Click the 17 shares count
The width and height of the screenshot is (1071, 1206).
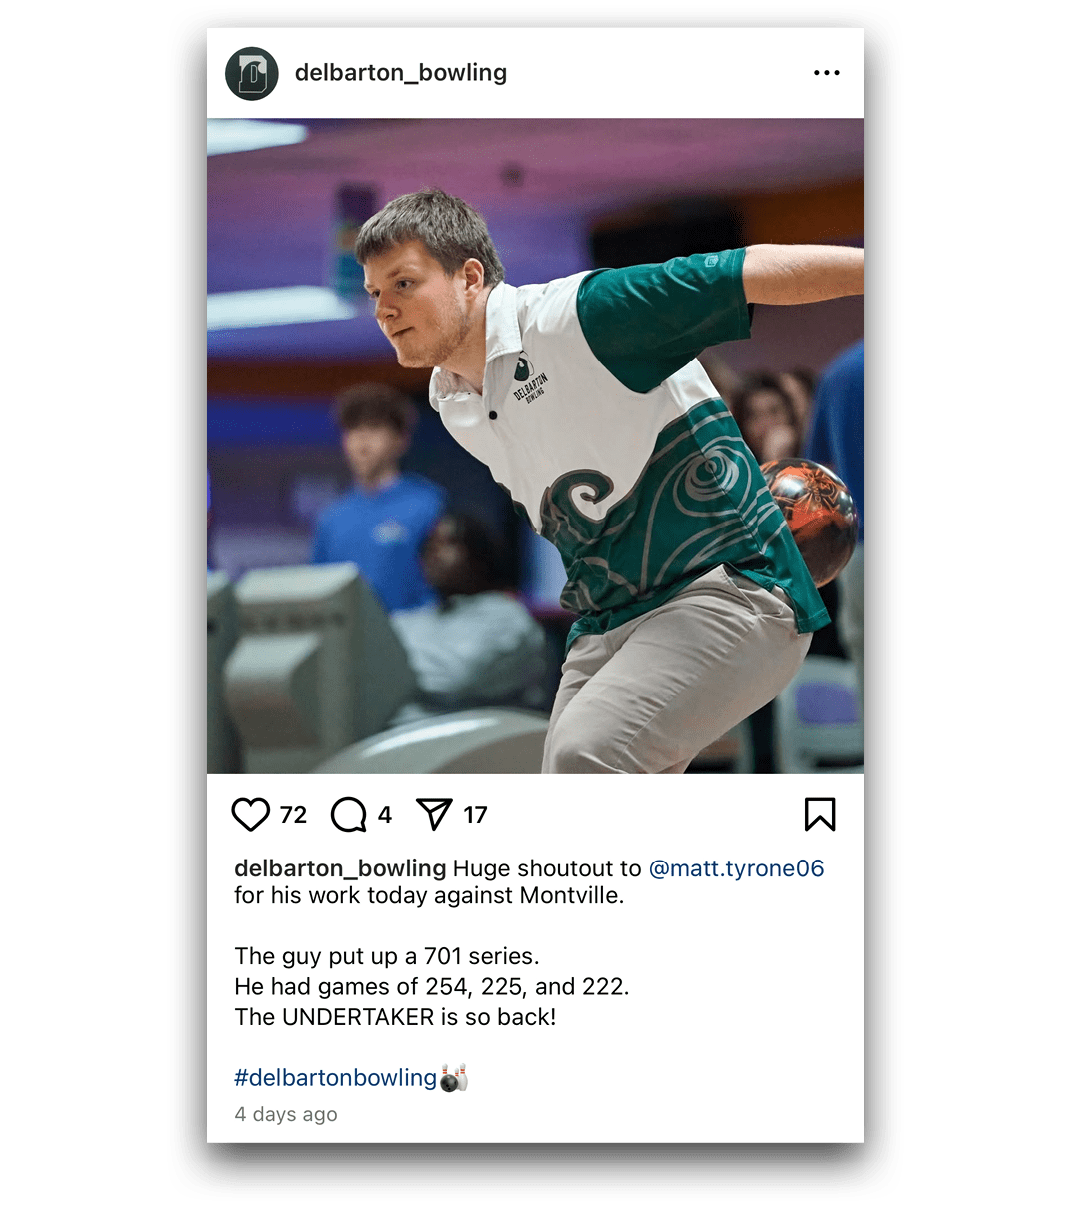tap(476, 815)
